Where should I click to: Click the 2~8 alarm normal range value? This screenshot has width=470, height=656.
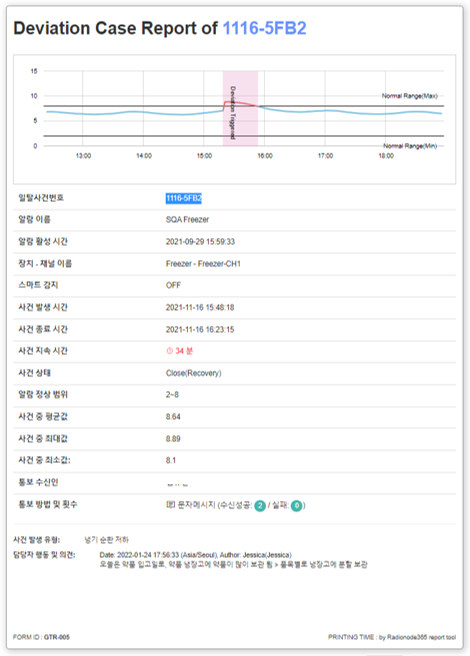click(x=172, y=395)
